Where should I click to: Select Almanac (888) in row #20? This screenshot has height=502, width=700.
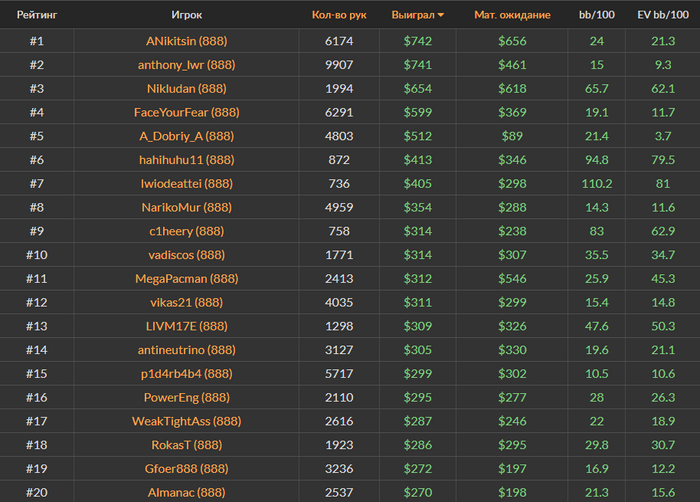coord(187,492)
